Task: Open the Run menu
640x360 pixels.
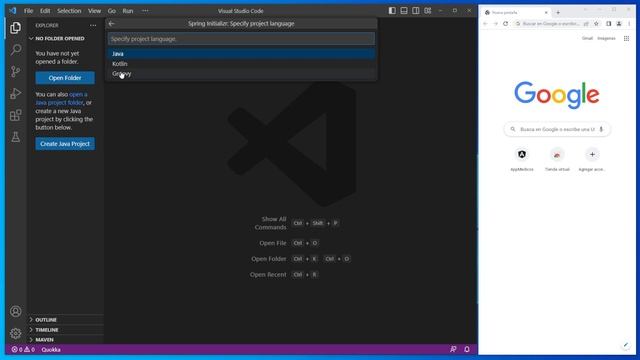Action: (128, 11)
